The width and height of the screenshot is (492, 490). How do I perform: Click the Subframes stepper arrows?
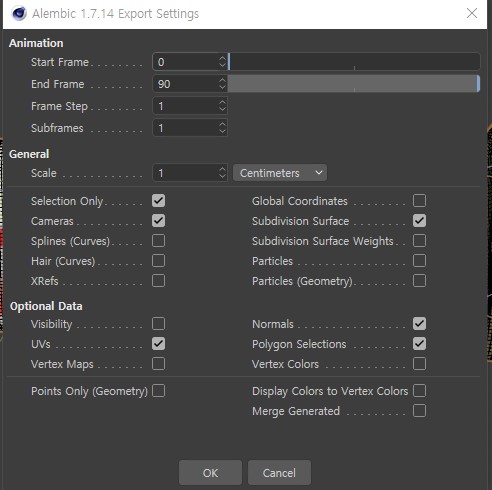[222, 128]
